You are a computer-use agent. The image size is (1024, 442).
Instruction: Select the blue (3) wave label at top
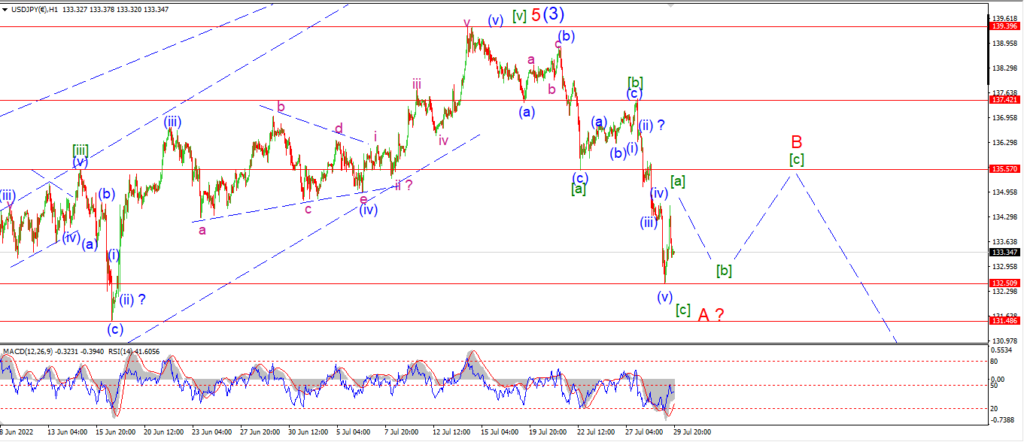coord(554,14)
